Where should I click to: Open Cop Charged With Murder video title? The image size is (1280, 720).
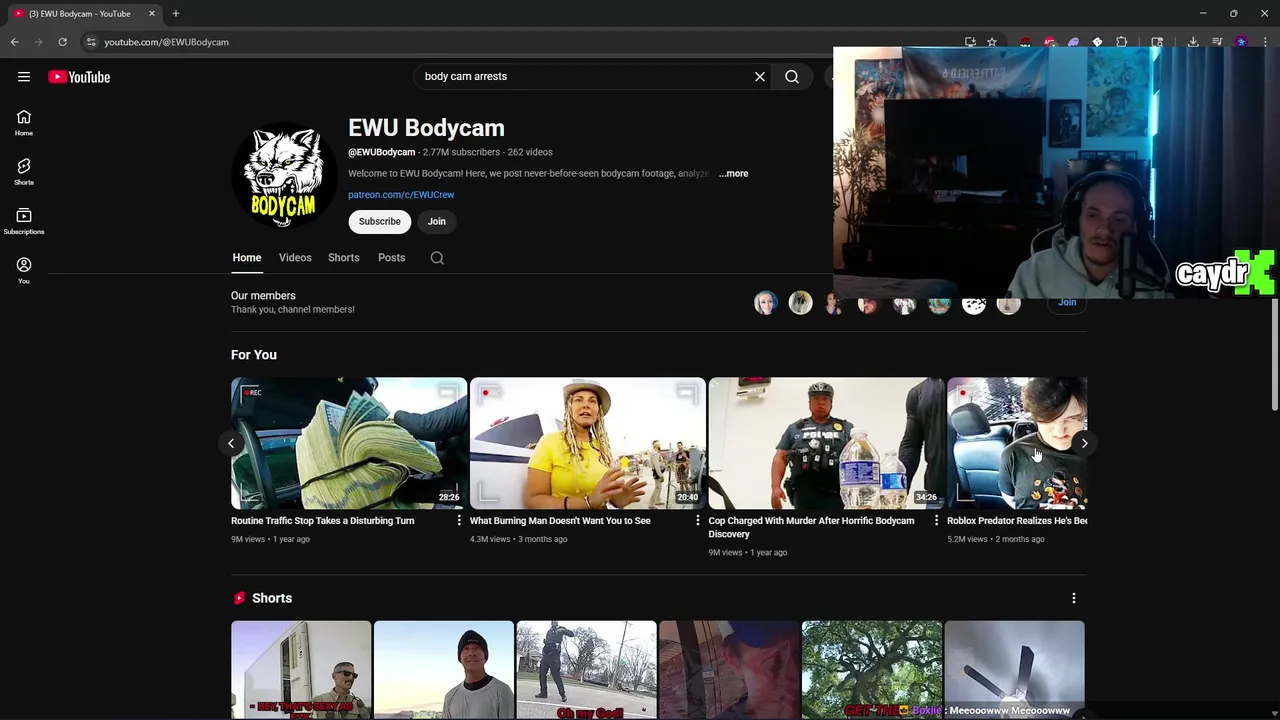[x=811, y=527]
